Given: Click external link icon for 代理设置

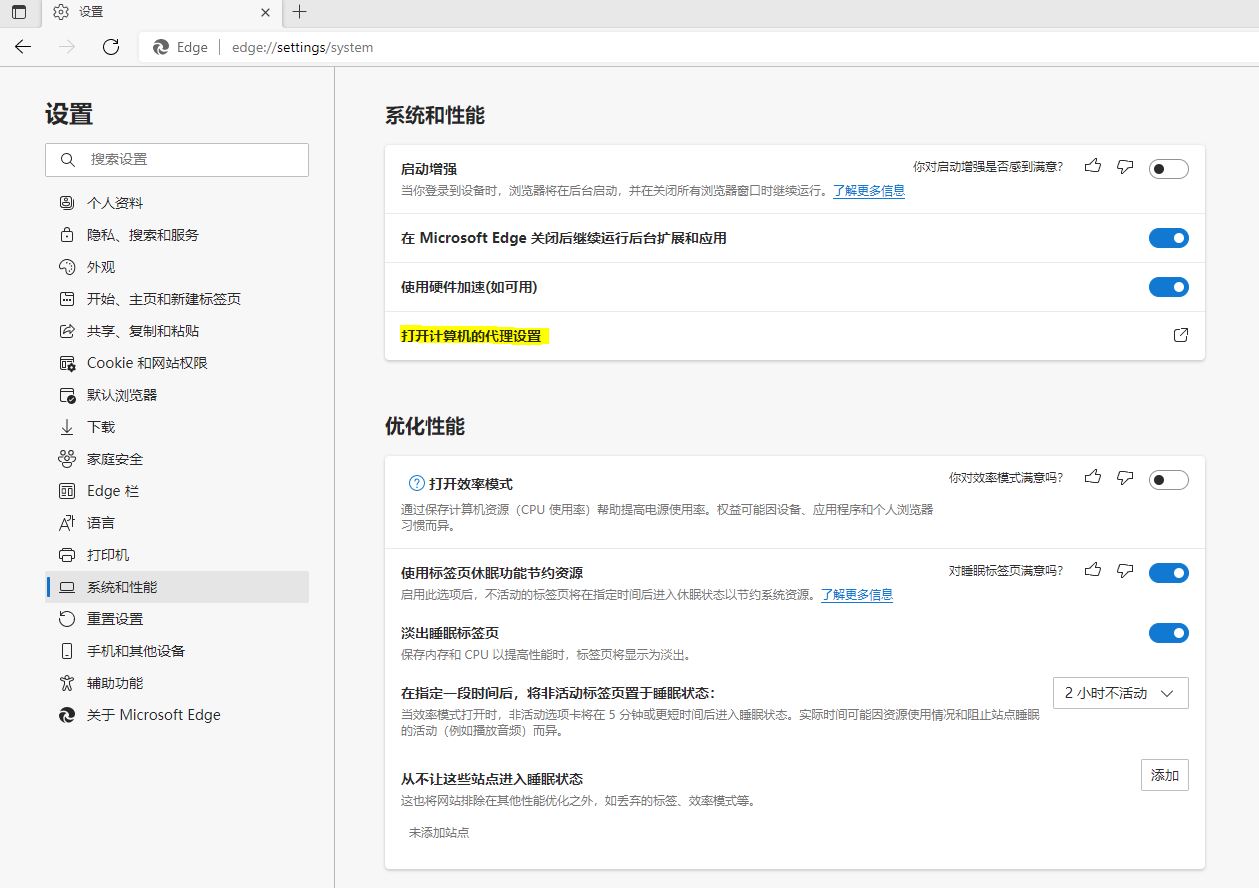Looking at the screenshot, I should (1180, 335).
